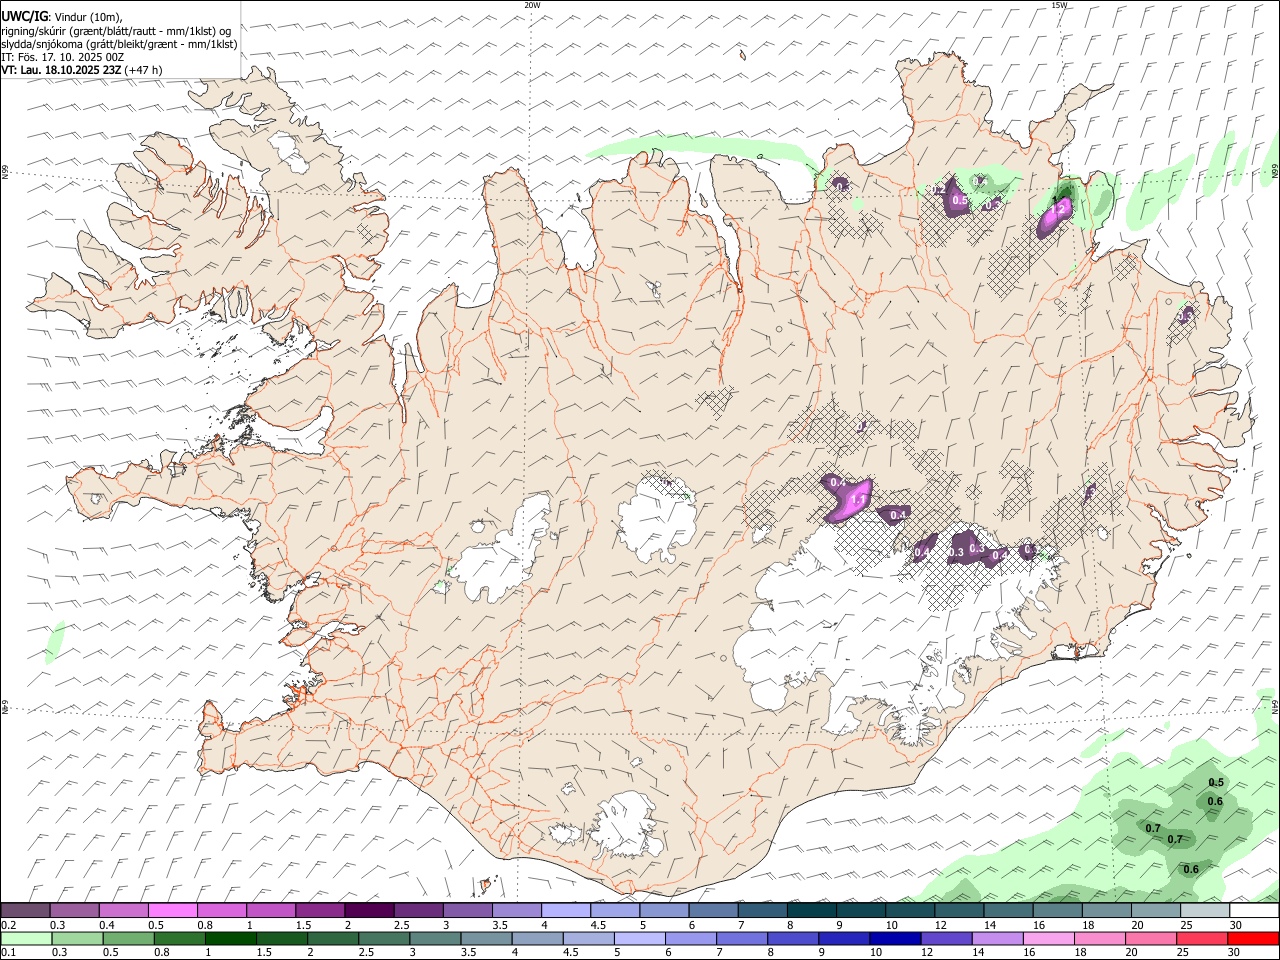
Task: Click the 1.1 snowfall value on the pink patch
Action: 857,499
